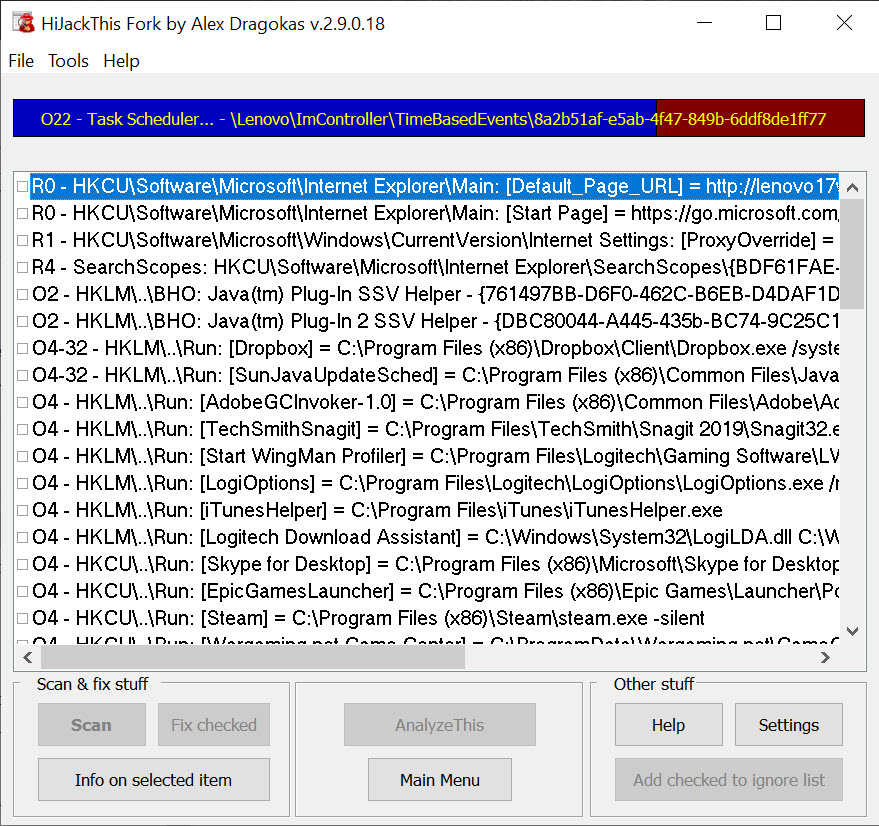Screen dimensions: 879x826
Task: Check the Java Plug-In SSV Helper BHO box
Action: pos(22,294)
